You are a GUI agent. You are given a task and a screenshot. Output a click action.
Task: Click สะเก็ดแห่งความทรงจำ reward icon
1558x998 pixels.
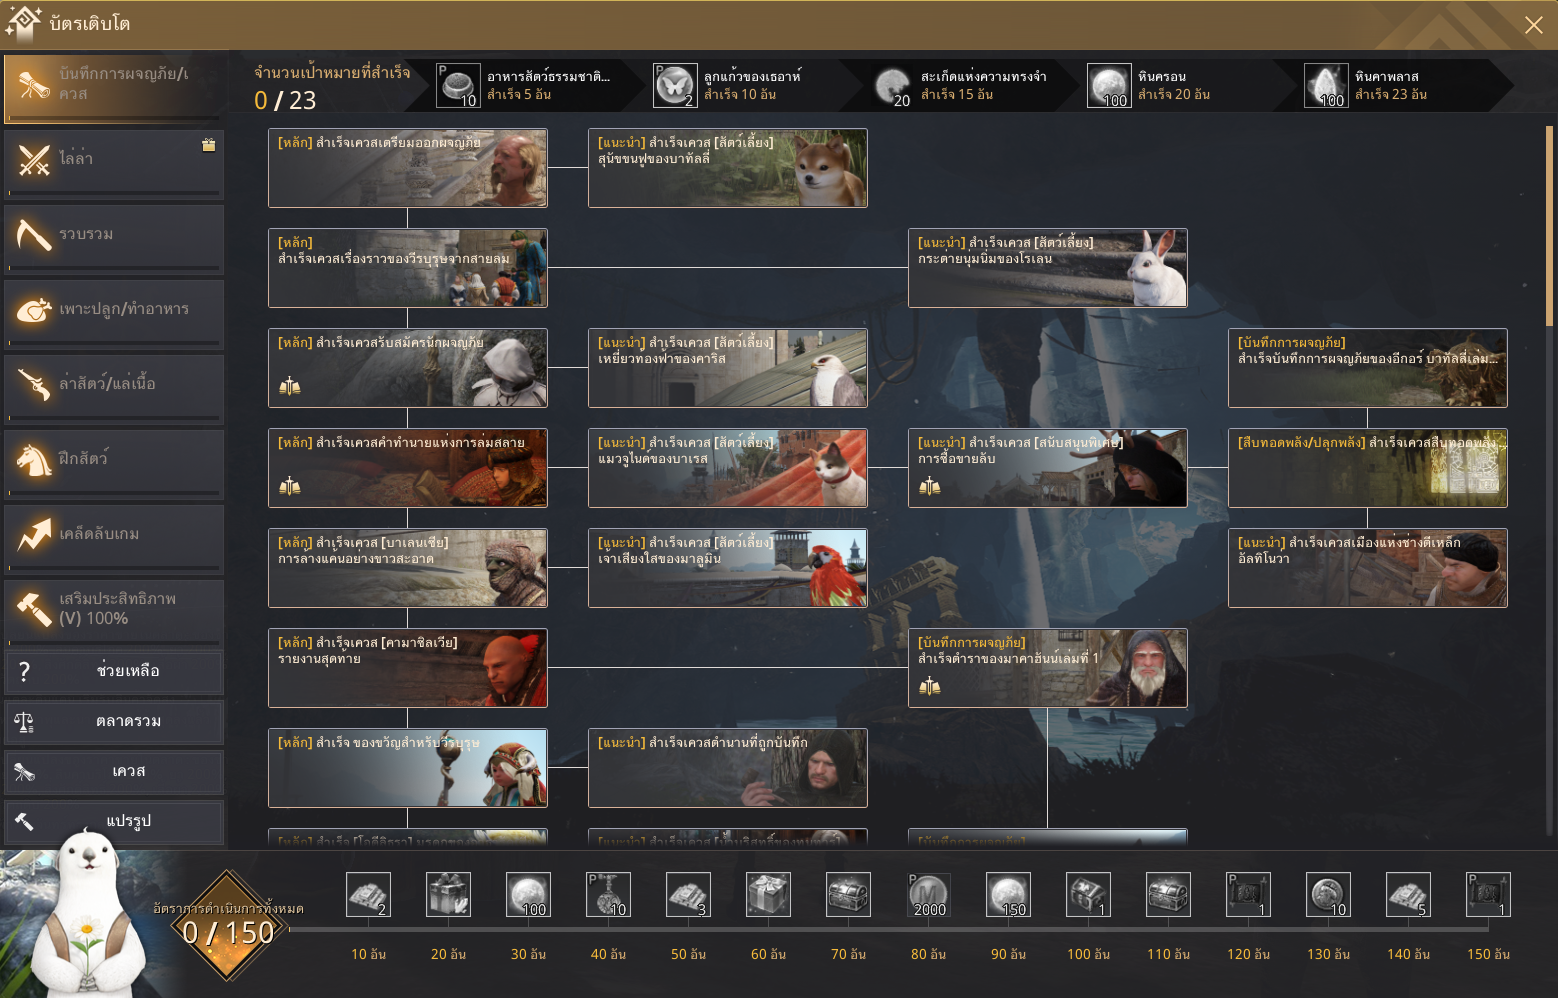(892, 86)
